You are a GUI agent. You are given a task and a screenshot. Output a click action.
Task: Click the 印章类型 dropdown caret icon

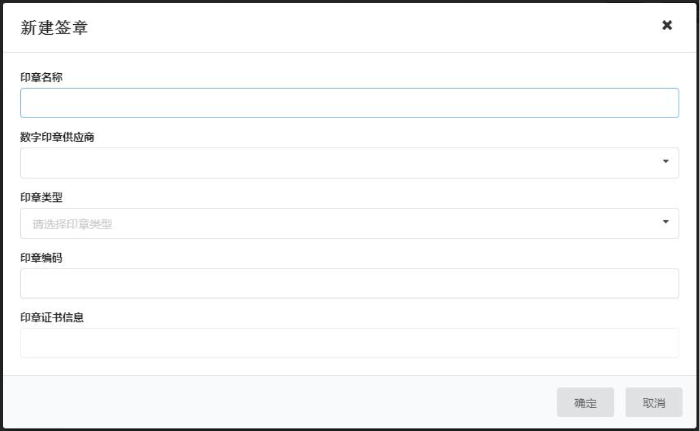pyautogui.click(x=666, y=221)
